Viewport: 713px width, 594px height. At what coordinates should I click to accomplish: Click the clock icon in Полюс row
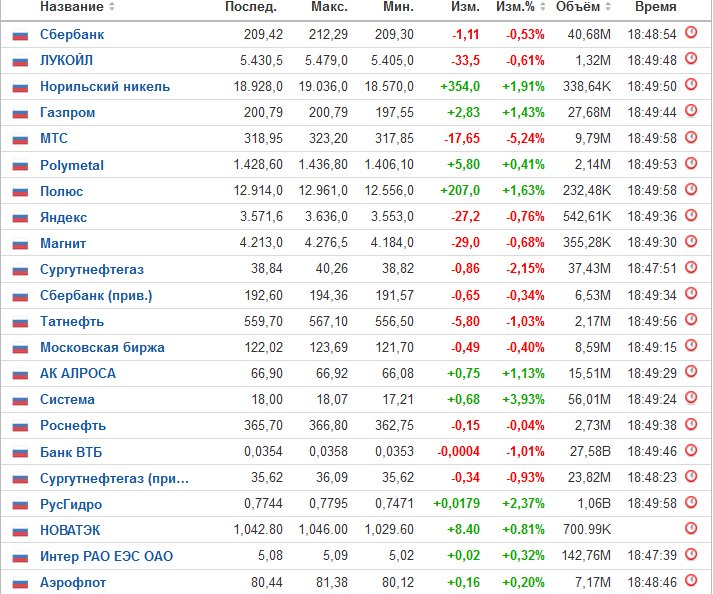[691, 189]
